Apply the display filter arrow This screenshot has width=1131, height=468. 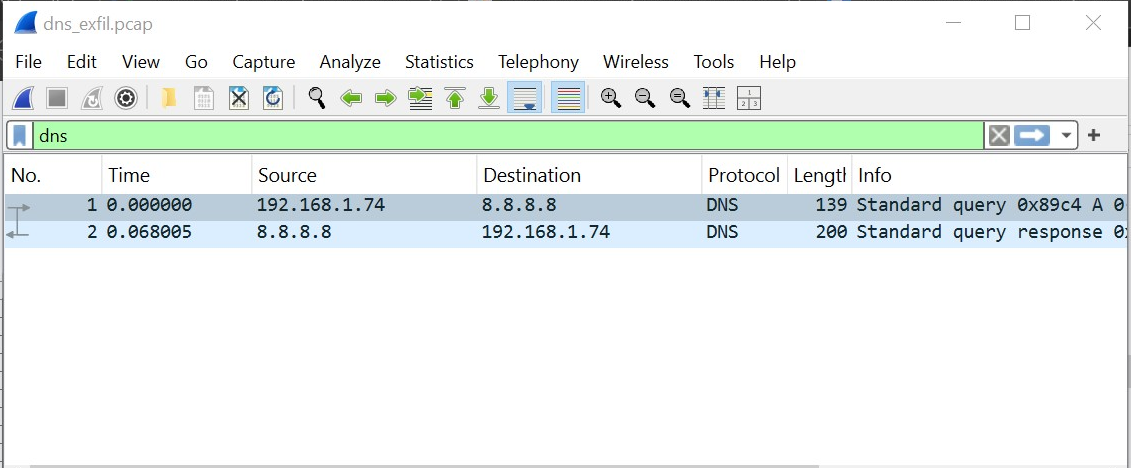[x=1031, y=136]
